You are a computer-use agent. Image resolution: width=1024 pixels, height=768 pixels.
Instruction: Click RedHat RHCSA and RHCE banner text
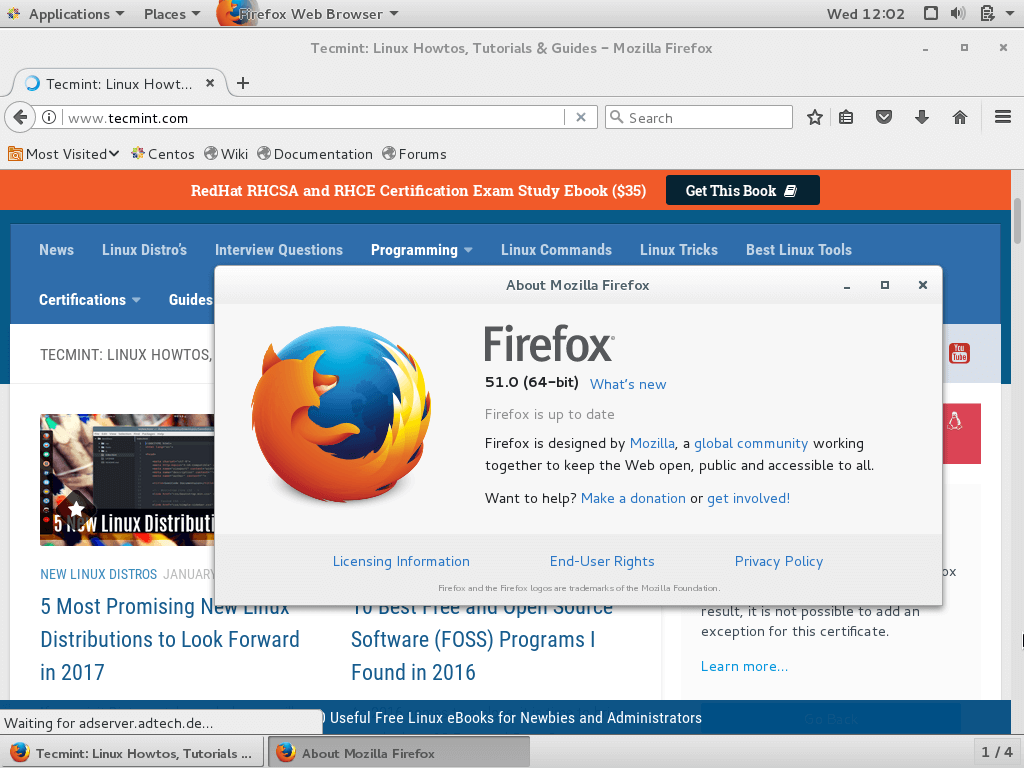coord(418,191)
